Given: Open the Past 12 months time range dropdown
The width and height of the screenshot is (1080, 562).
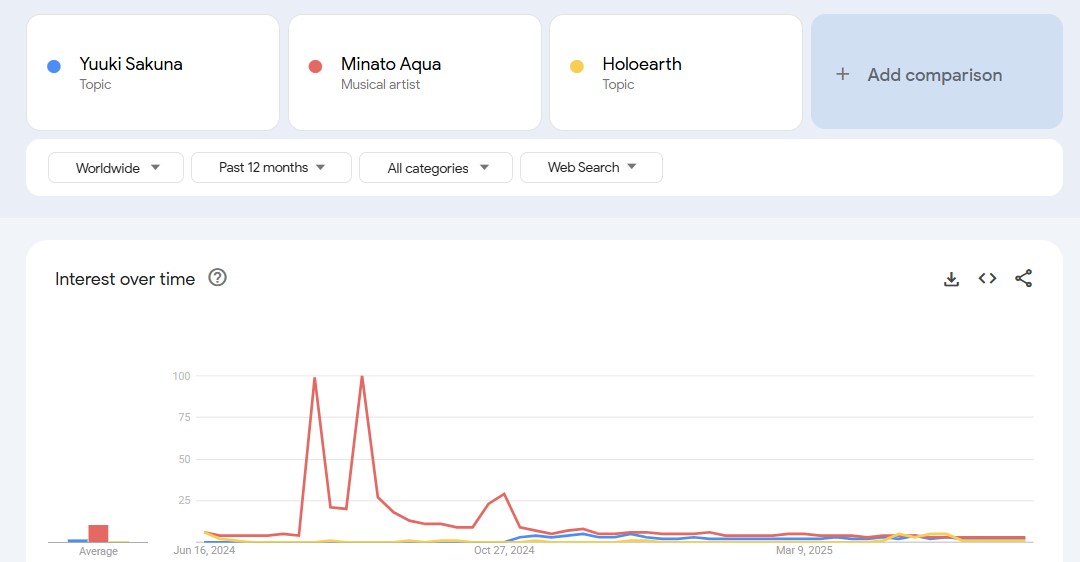Looking at the screenshot, I should click(x=271, y=167).
